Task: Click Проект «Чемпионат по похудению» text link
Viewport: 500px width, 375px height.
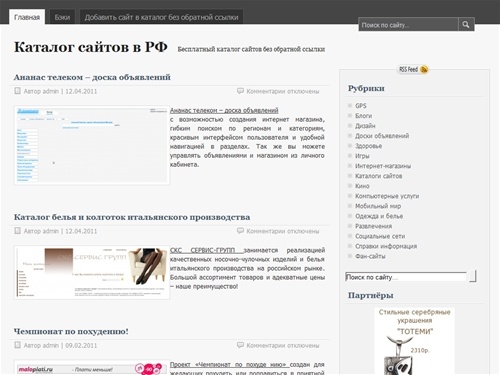Action: (229, 365)
